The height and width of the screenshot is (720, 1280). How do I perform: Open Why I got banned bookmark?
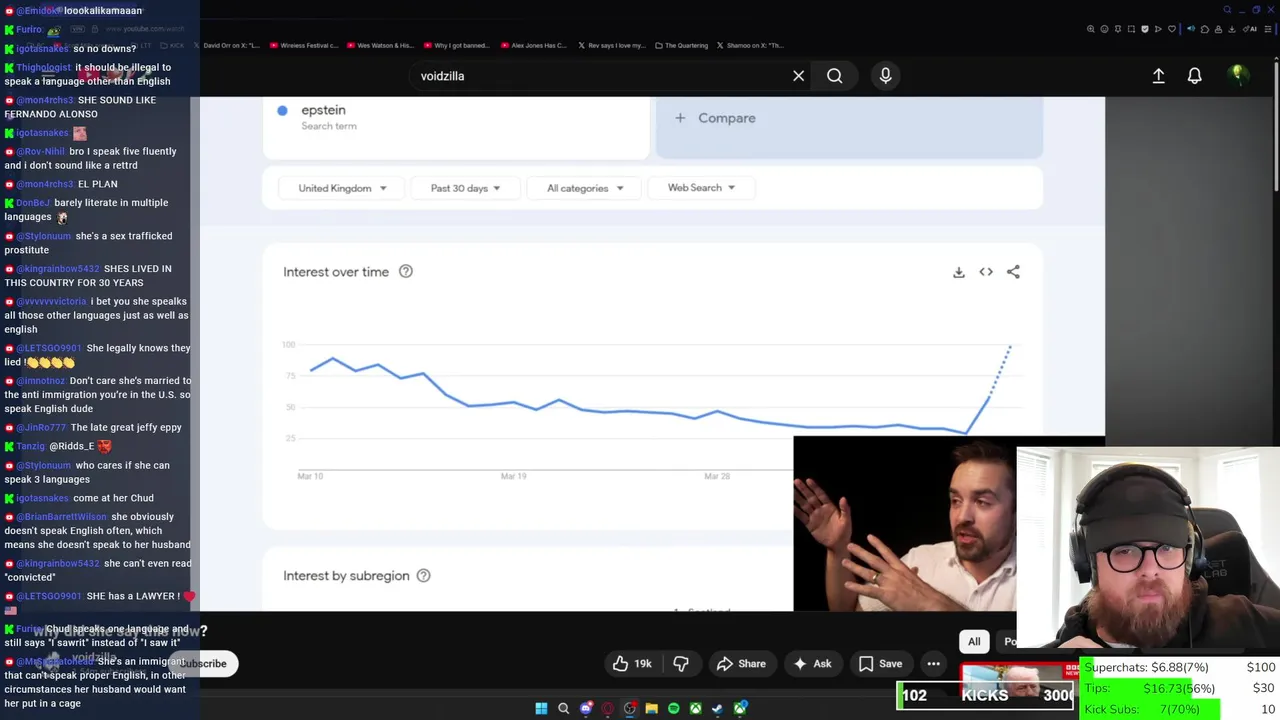point(457,45)
